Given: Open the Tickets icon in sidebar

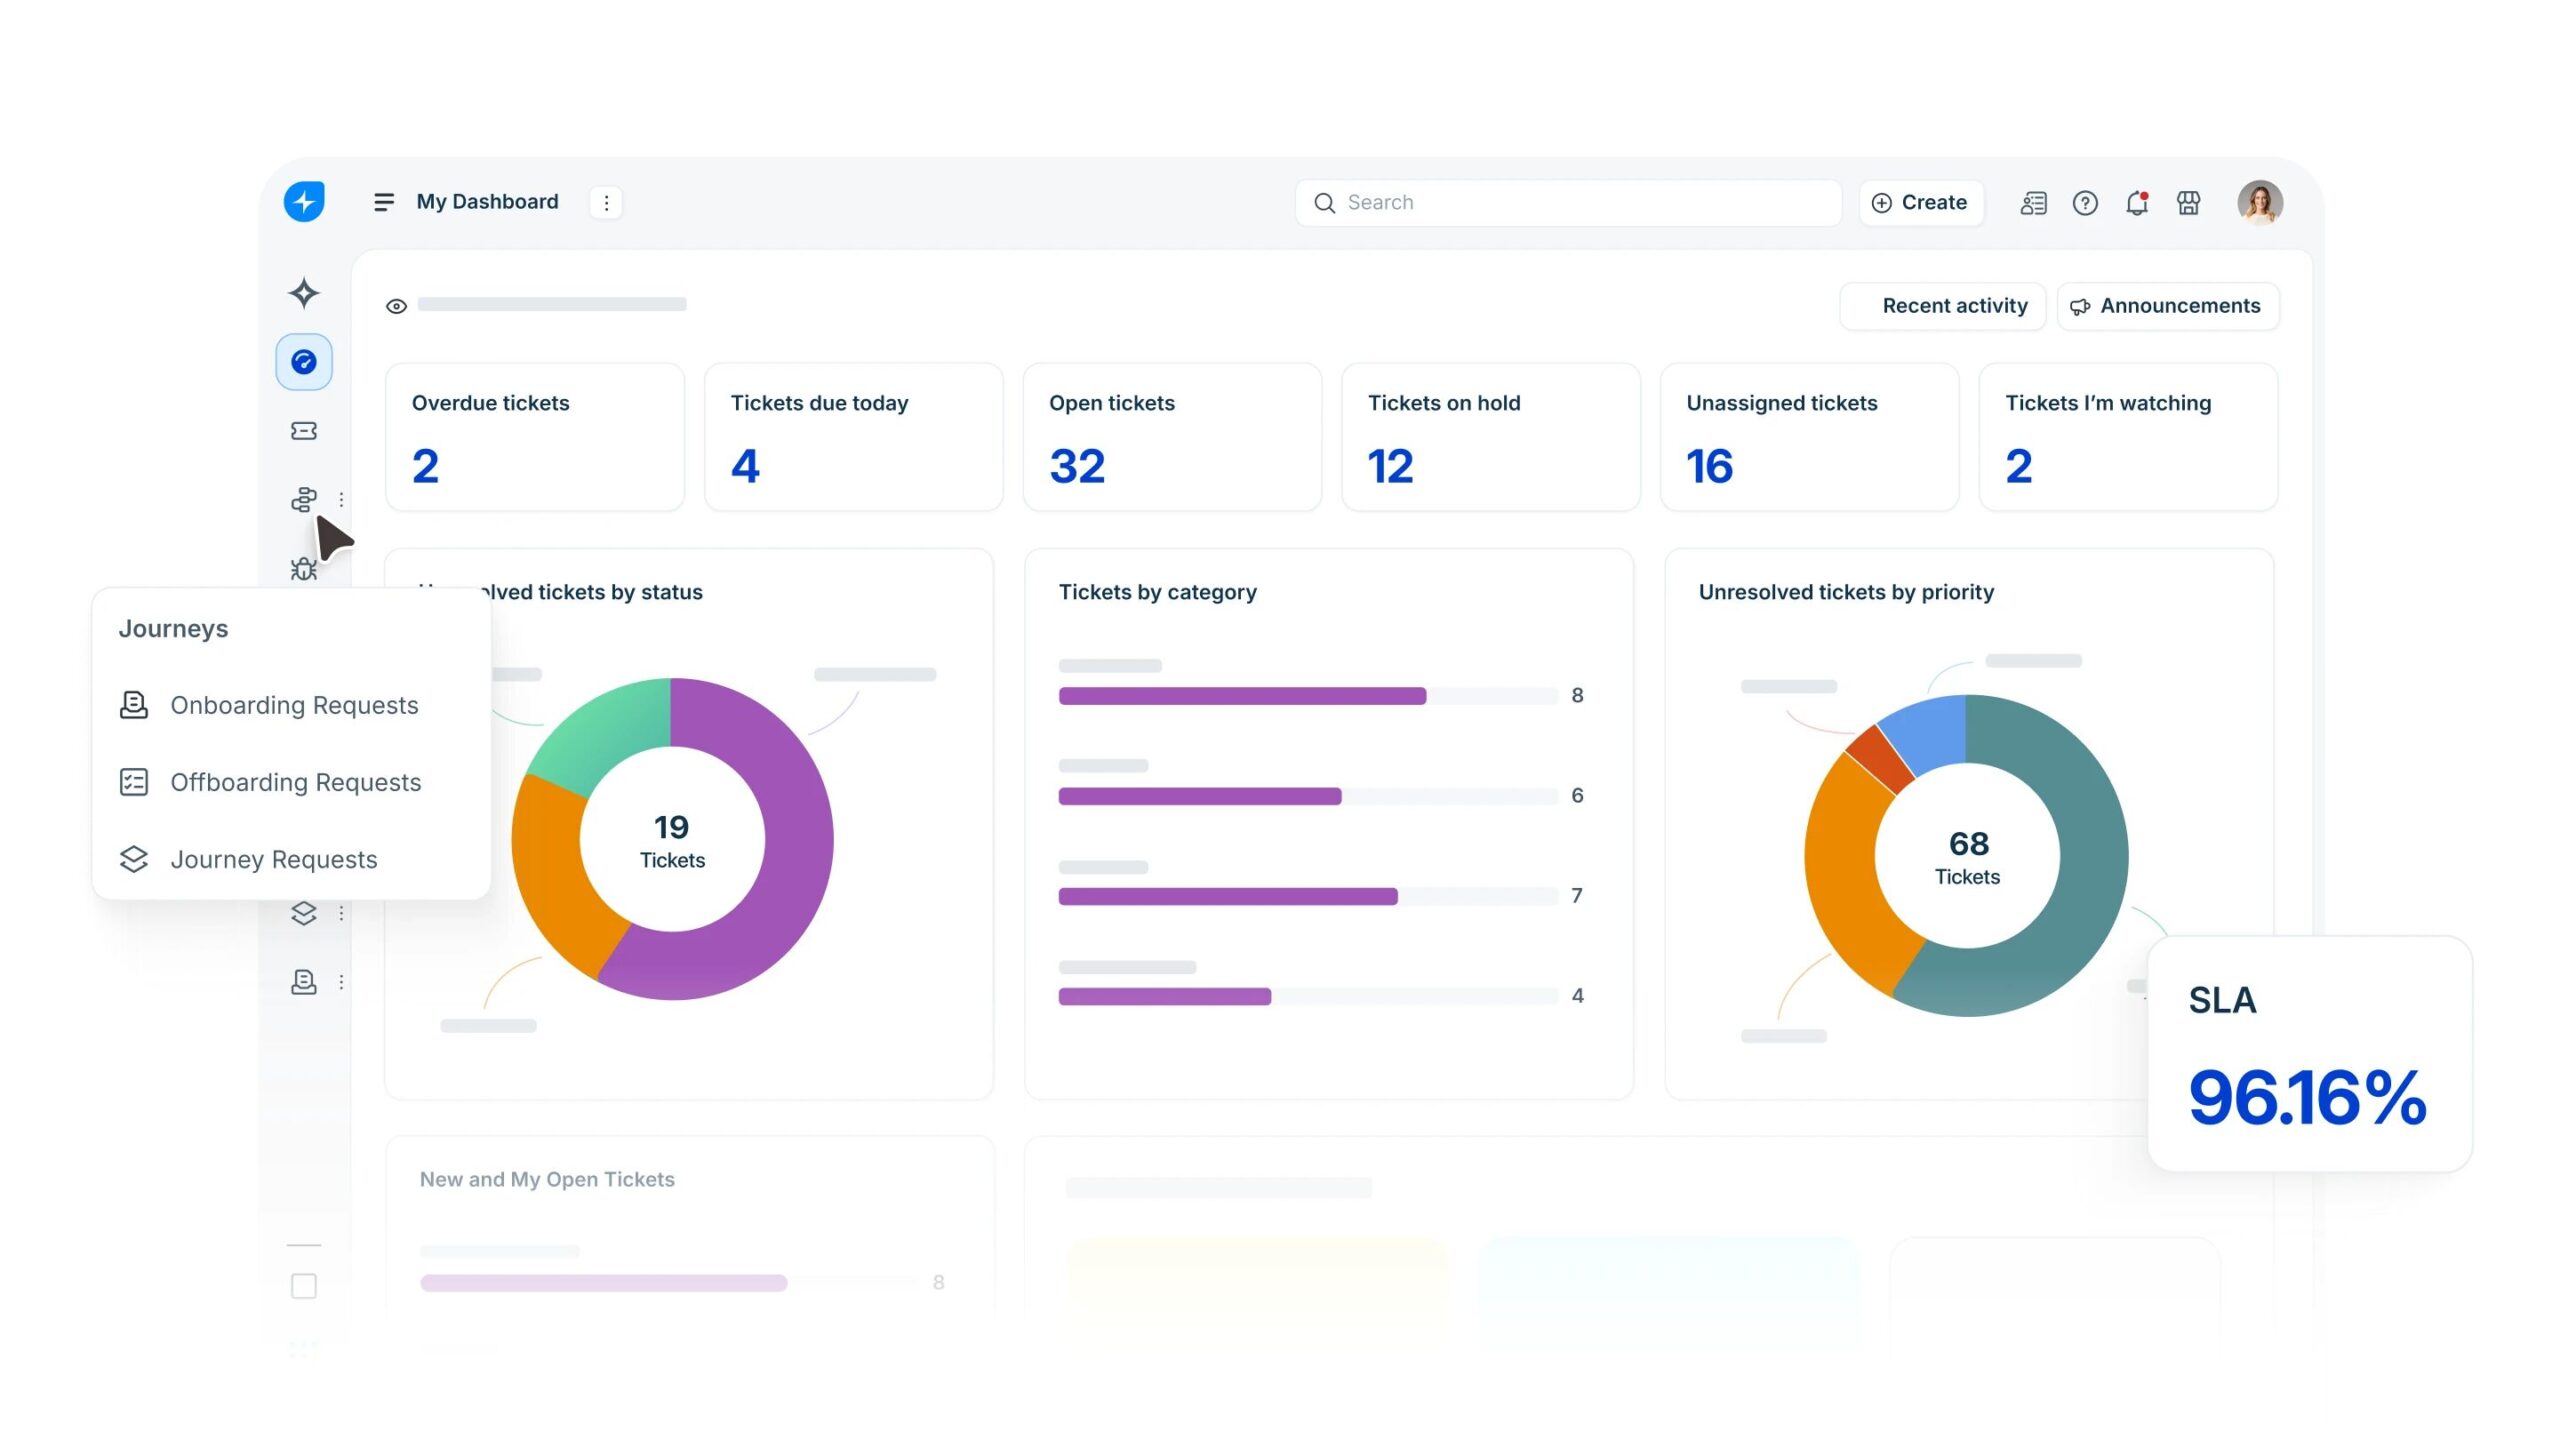Looking at the screenshot, I should click(x=304, y=430).
